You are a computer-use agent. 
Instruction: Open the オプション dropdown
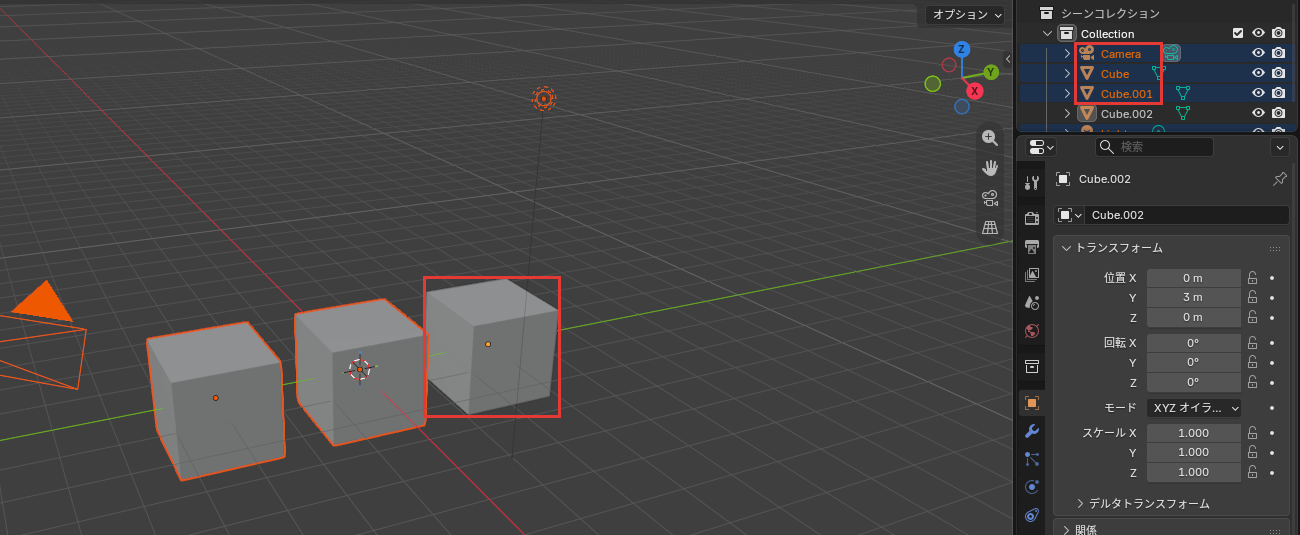[x=964, y=14]
